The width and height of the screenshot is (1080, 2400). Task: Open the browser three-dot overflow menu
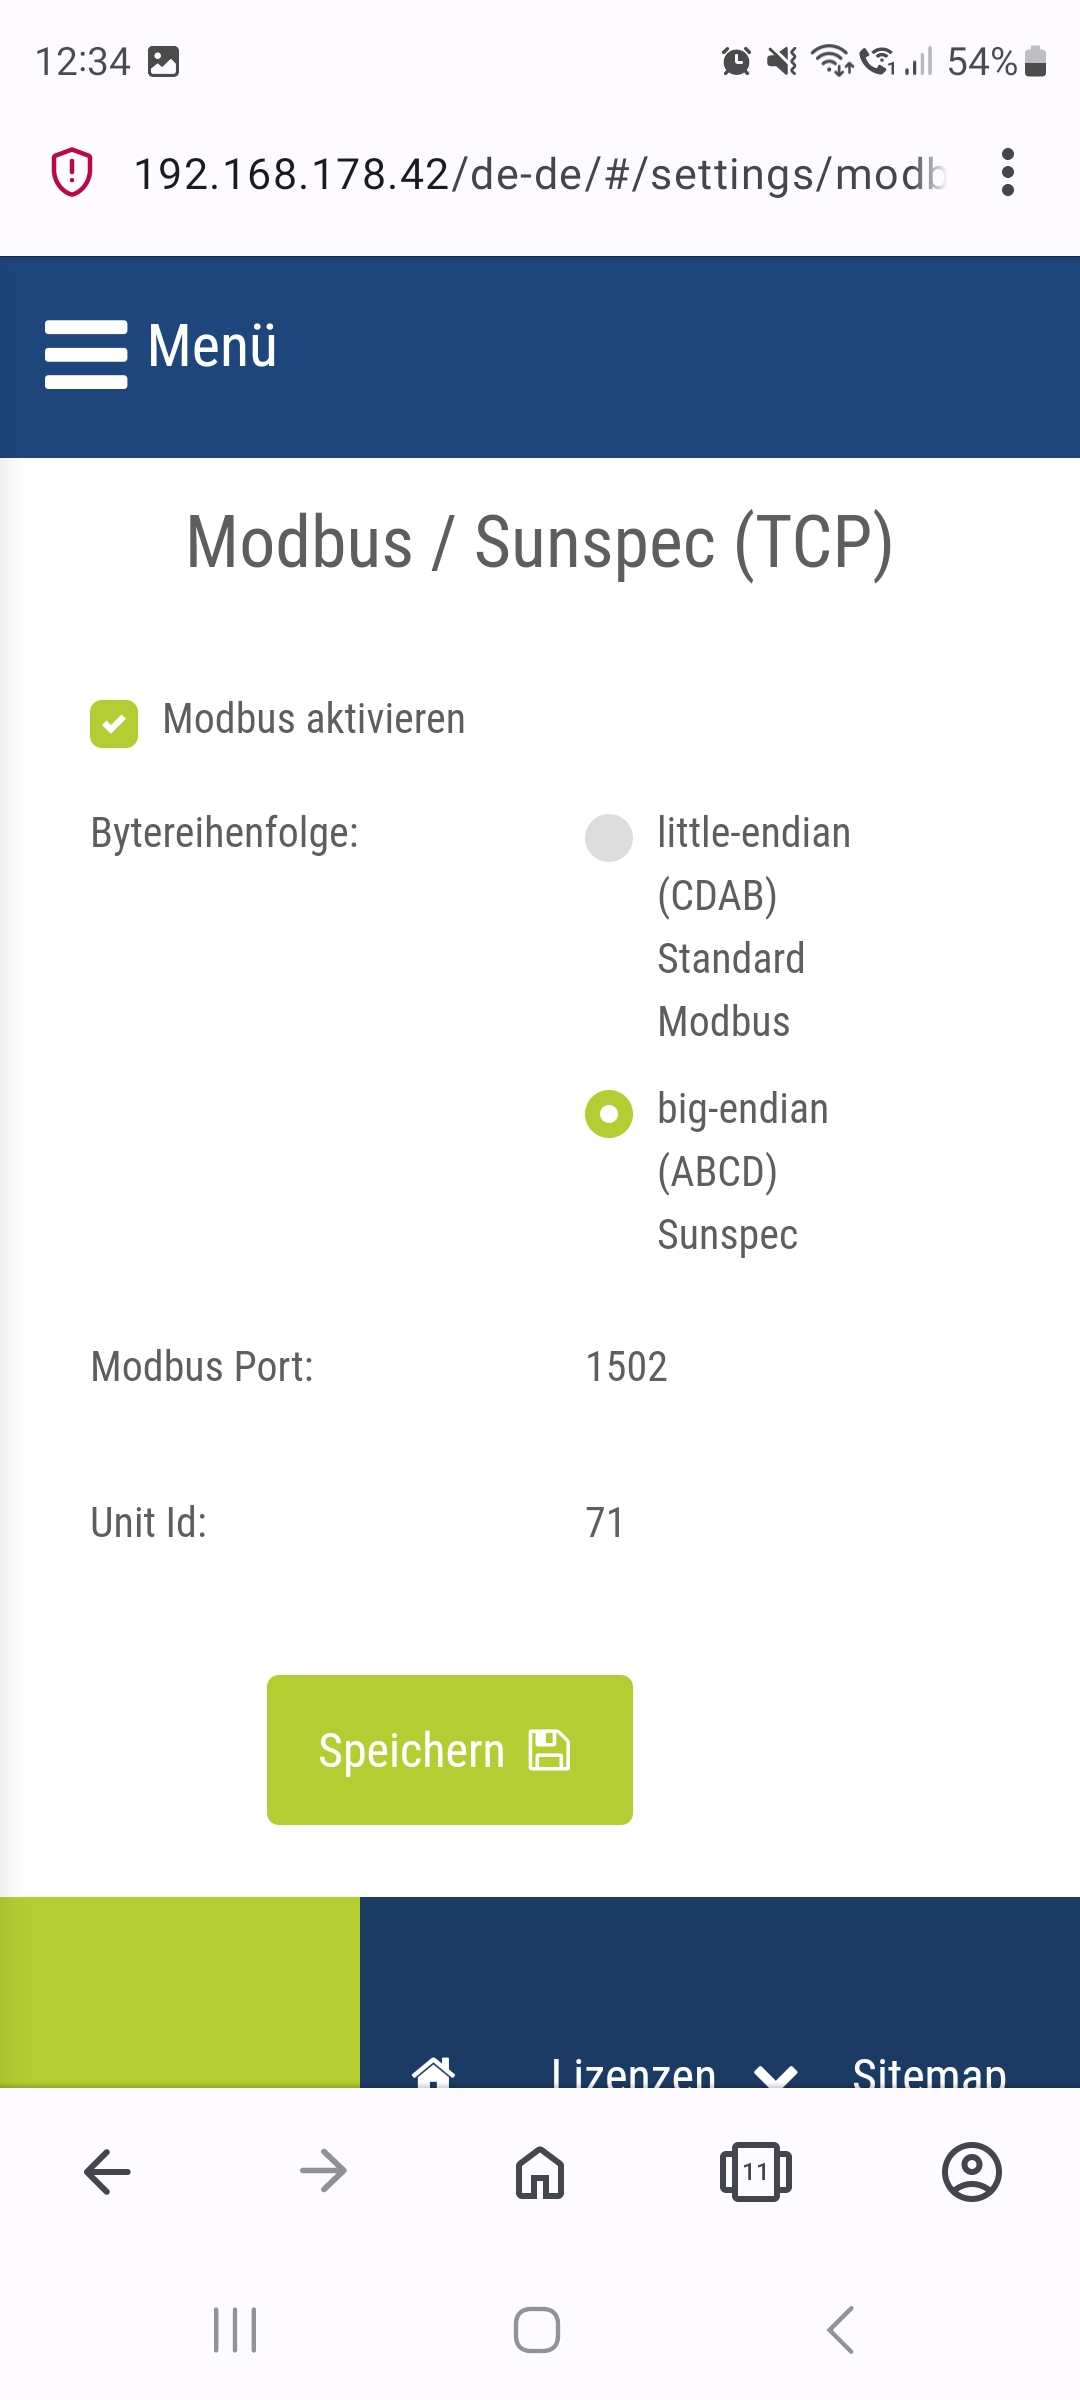[1007, 173]
